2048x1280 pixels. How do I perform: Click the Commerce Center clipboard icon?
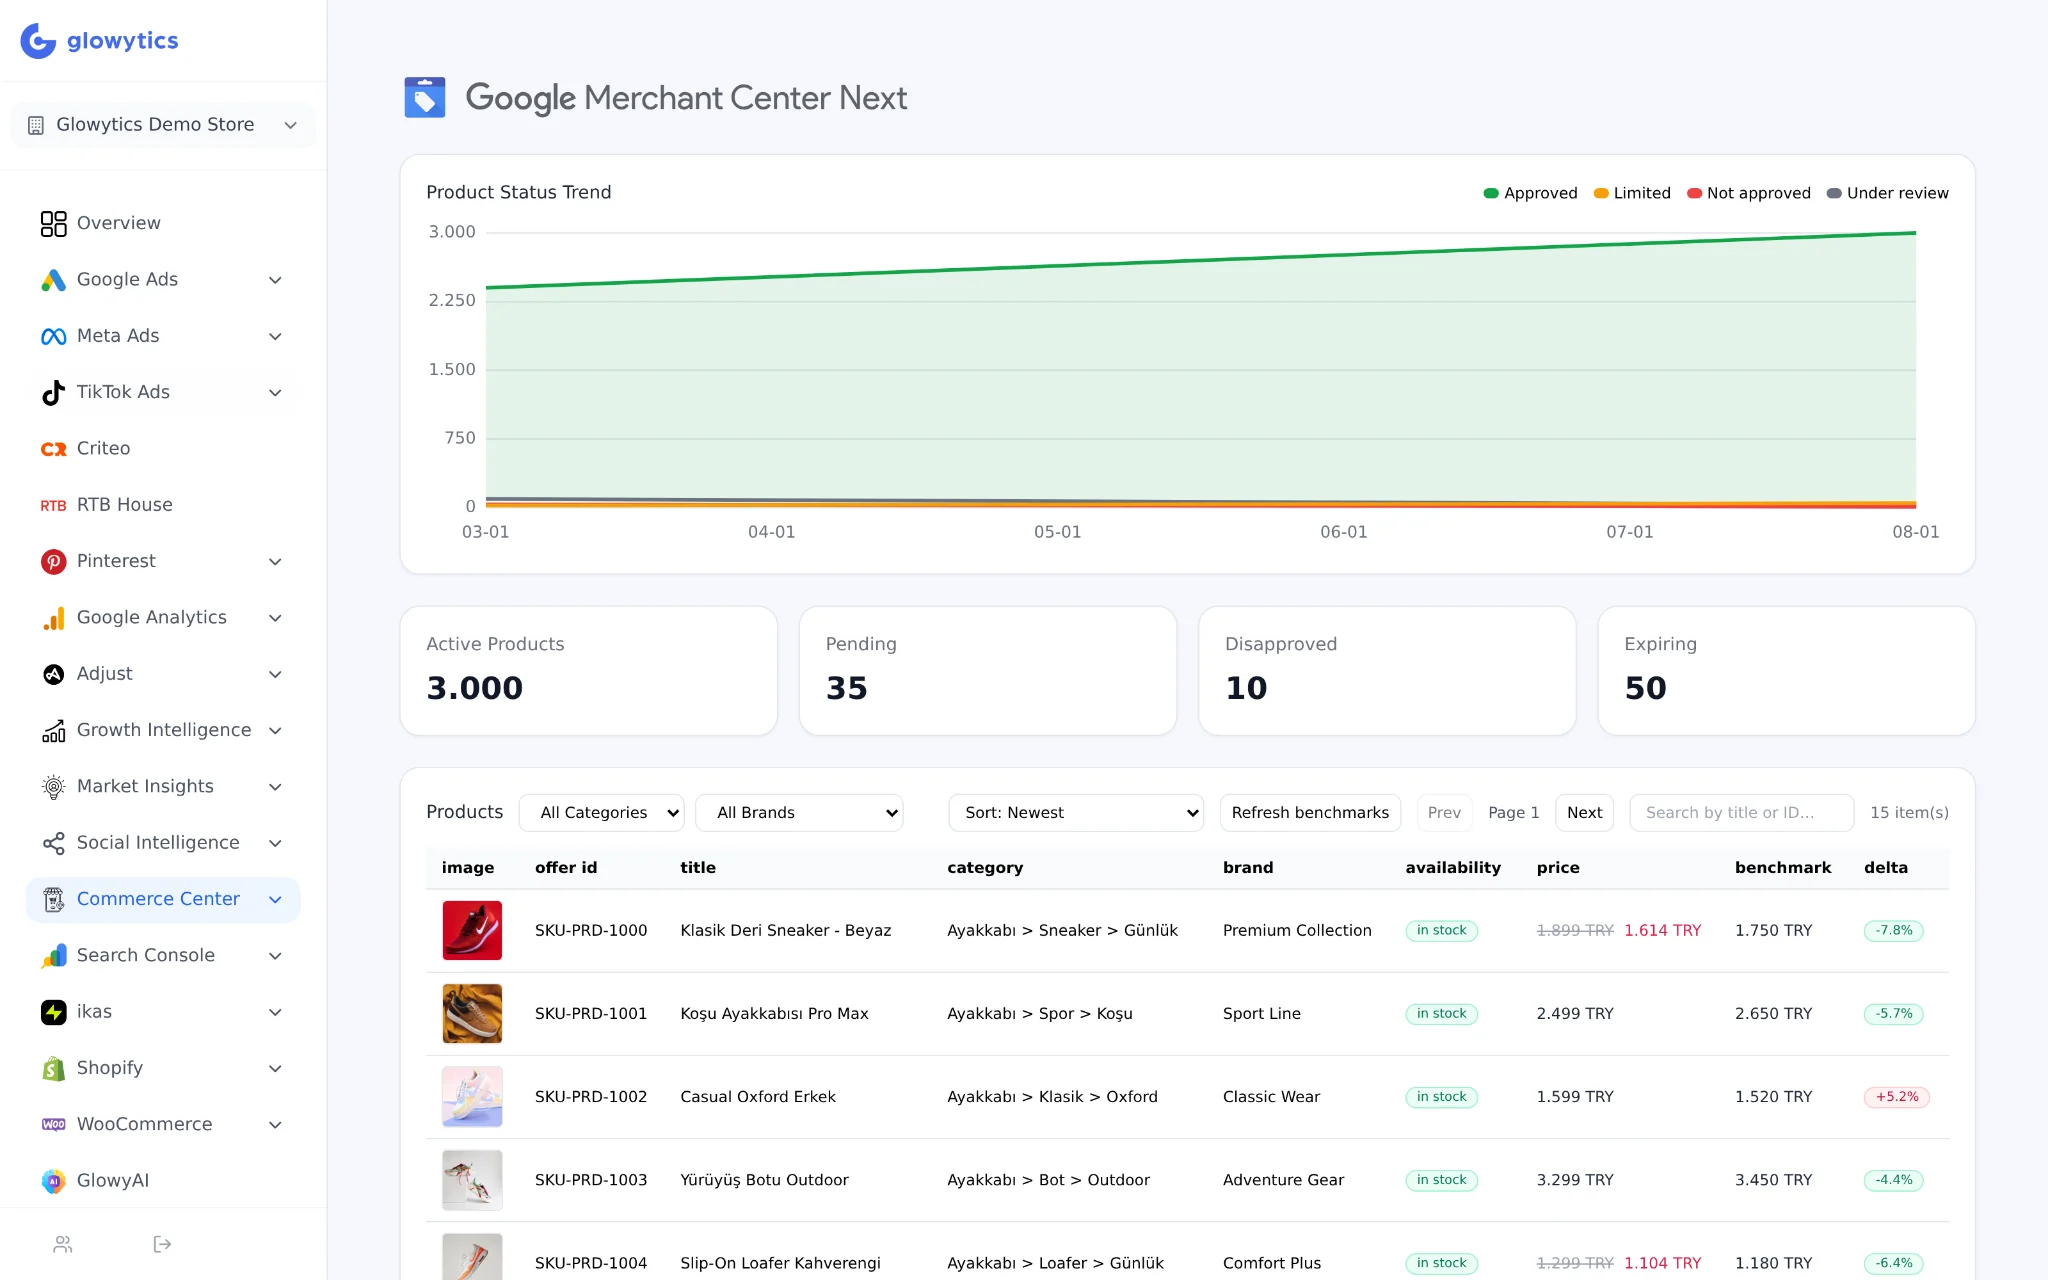coord(53,899)
